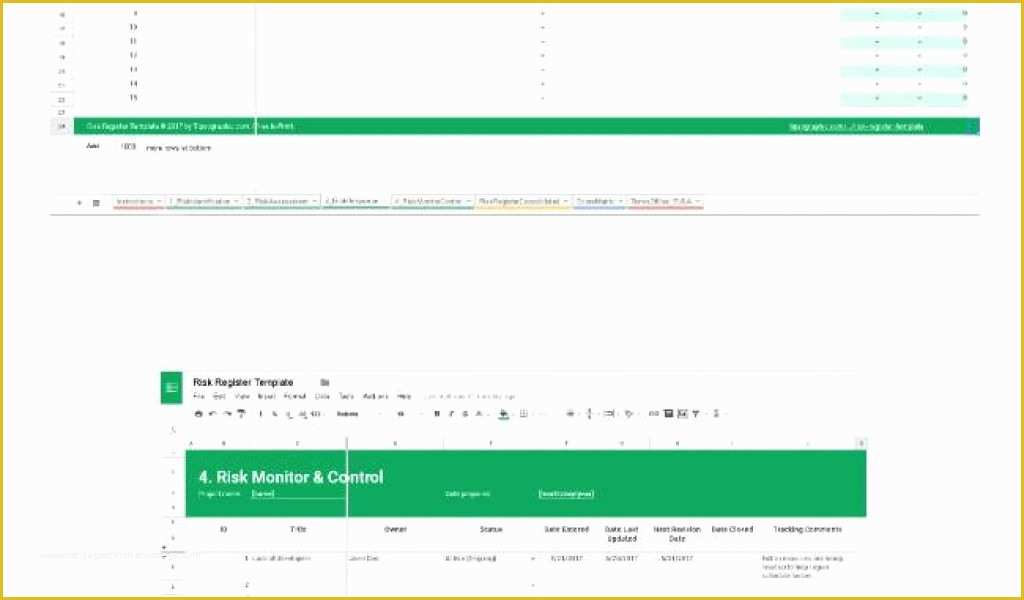
Task: Click the folder icon beside Risk Register Template
Action: (x=325, y=383)
